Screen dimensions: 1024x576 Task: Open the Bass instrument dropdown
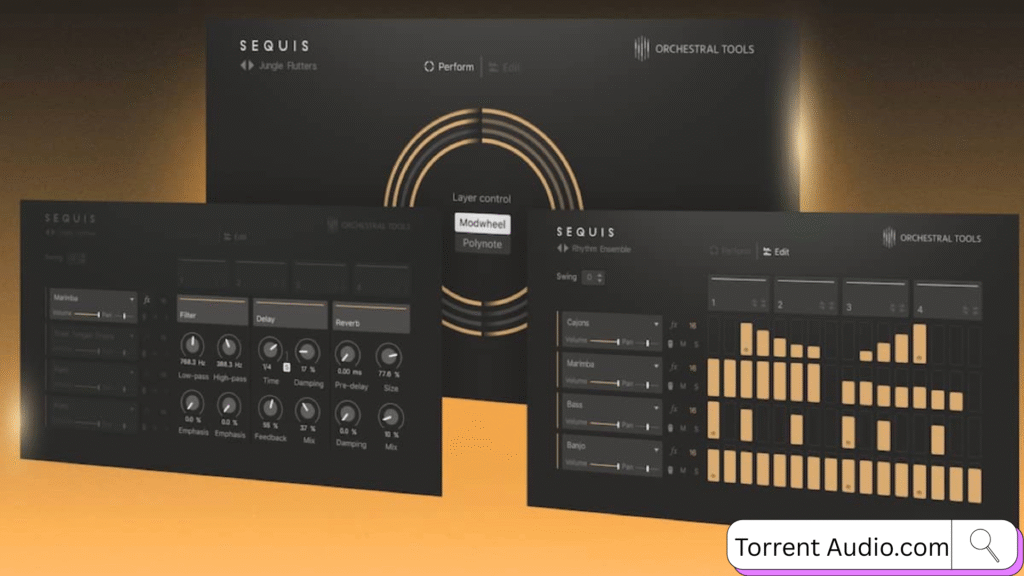pos(656,408)
